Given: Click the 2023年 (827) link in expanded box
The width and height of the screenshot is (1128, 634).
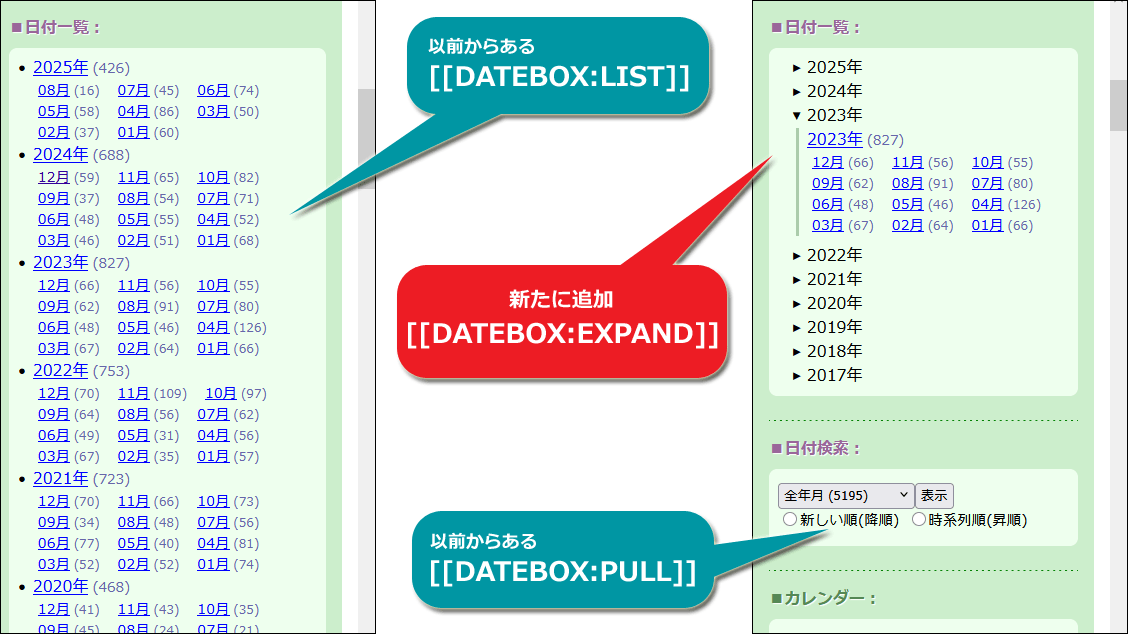Looking at the screenshot, I should 834,139.
